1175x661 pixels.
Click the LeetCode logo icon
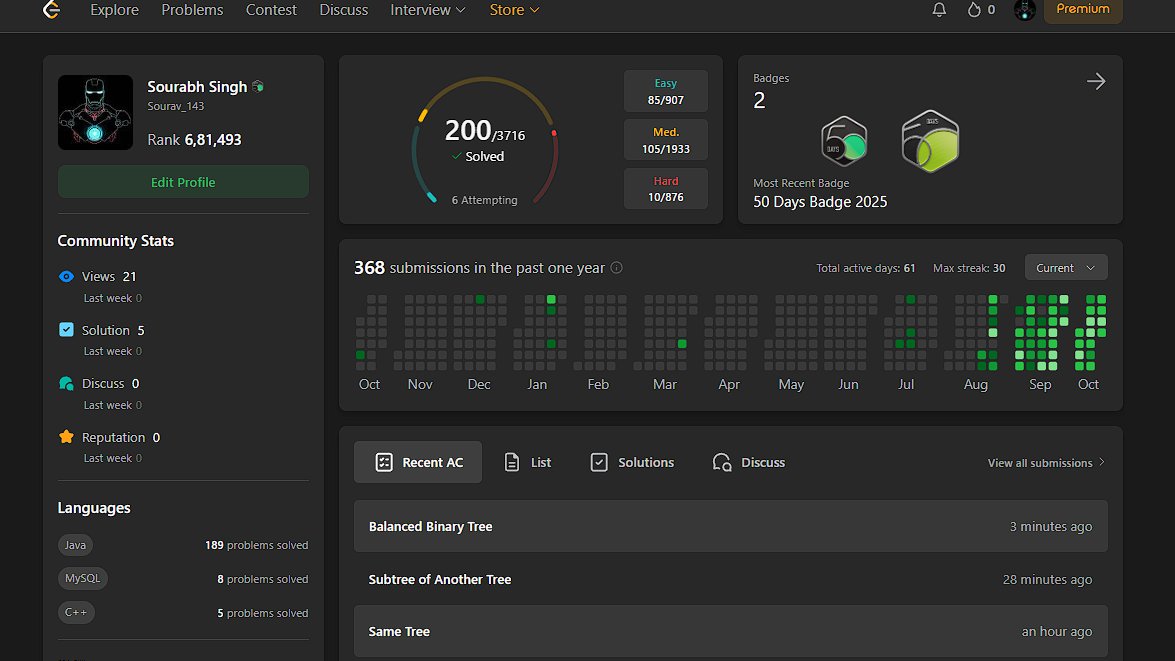click(x=51, y=10)
